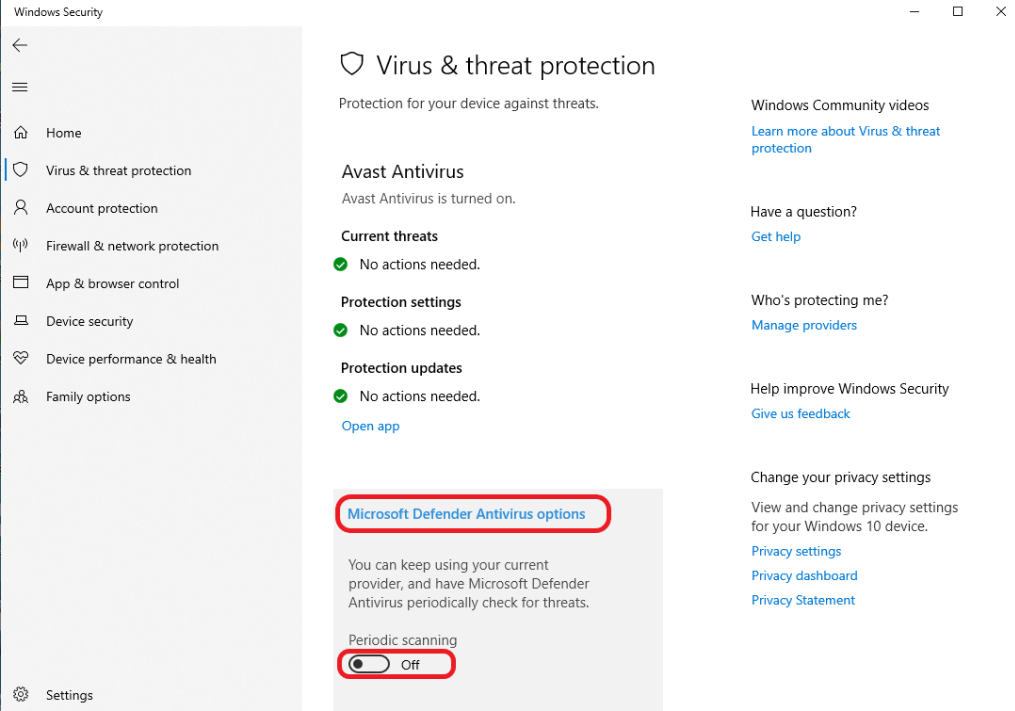Open Settings via the gear icon
The image size is (1015, 711).
click(20, 695)
